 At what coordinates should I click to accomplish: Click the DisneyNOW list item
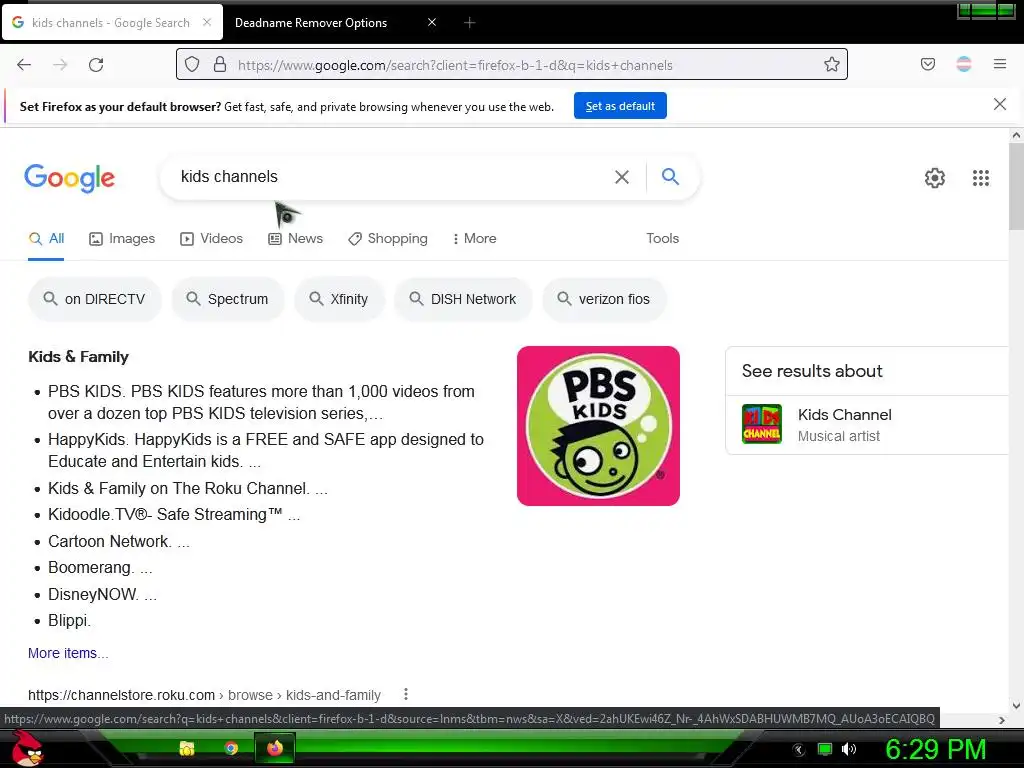103,594
